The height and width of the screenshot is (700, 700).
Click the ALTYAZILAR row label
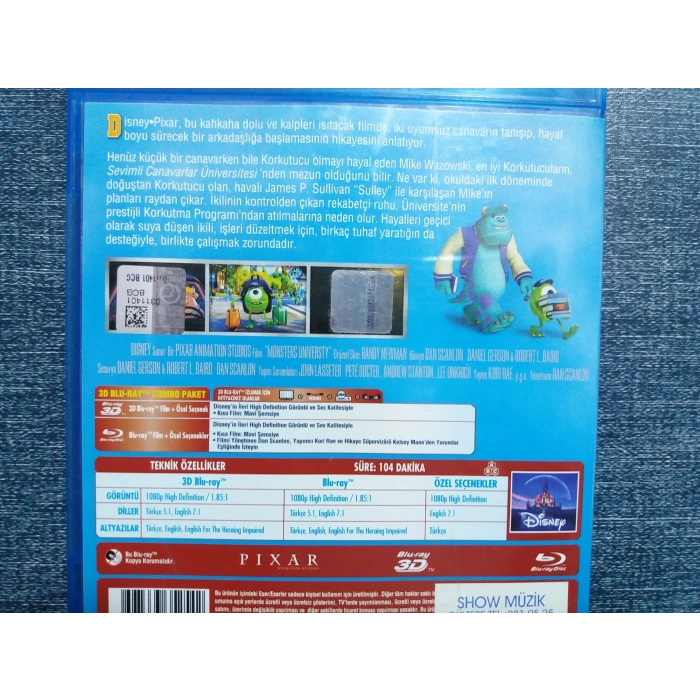click(119, 528)
